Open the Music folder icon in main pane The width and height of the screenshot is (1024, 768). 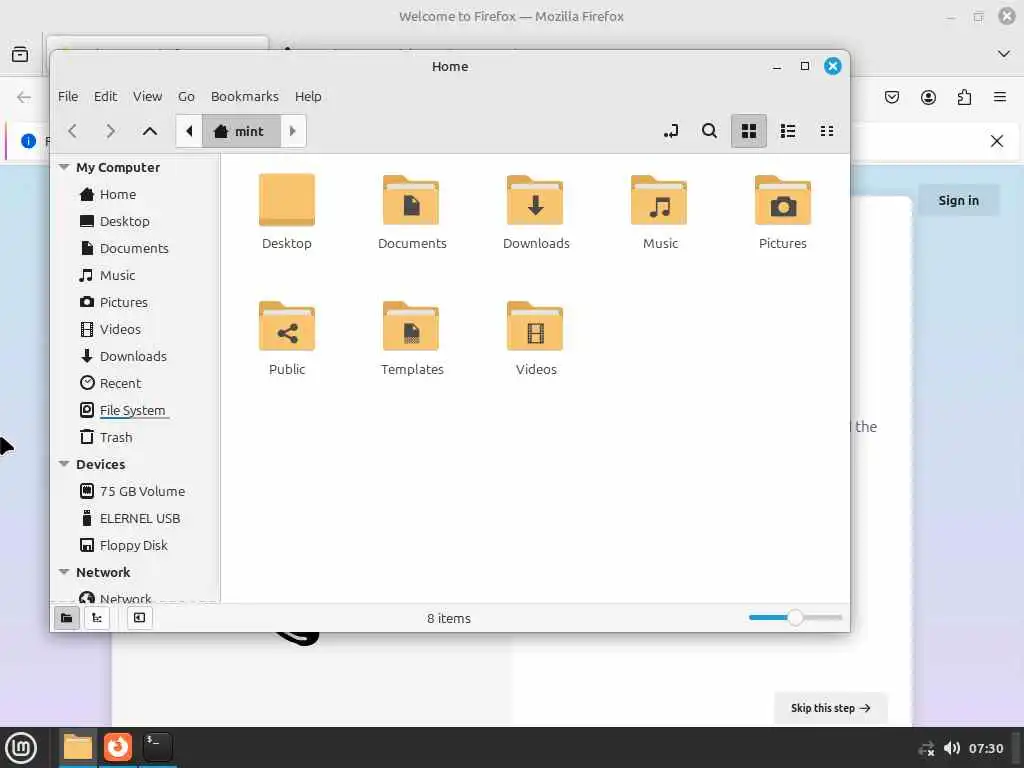pyautogui.click(x=659, y=200)
